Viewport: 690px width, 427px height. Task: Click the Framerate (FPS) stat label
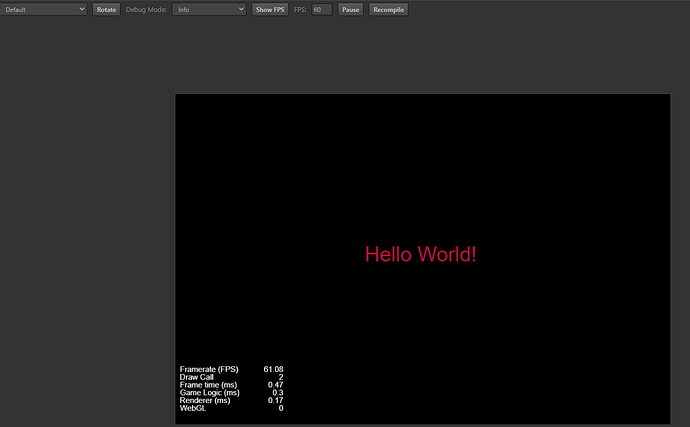pyautogui.click(x=209, y=369)
